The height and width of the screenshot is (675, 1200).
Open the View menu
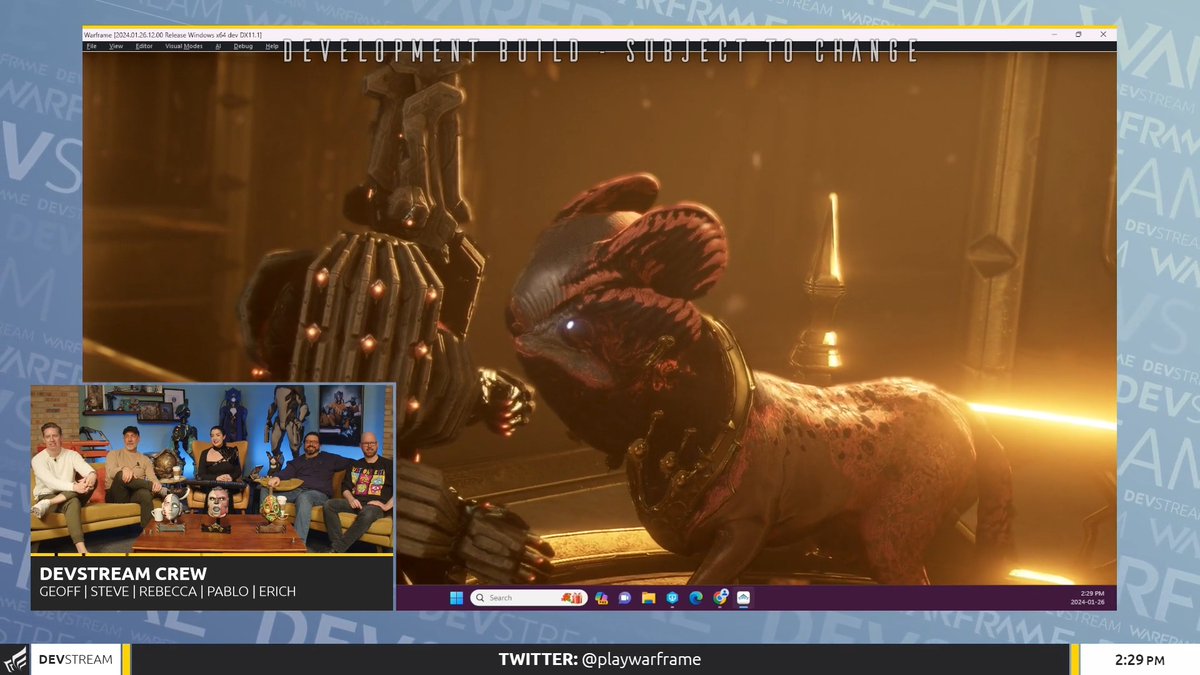(x=116, y=46)
